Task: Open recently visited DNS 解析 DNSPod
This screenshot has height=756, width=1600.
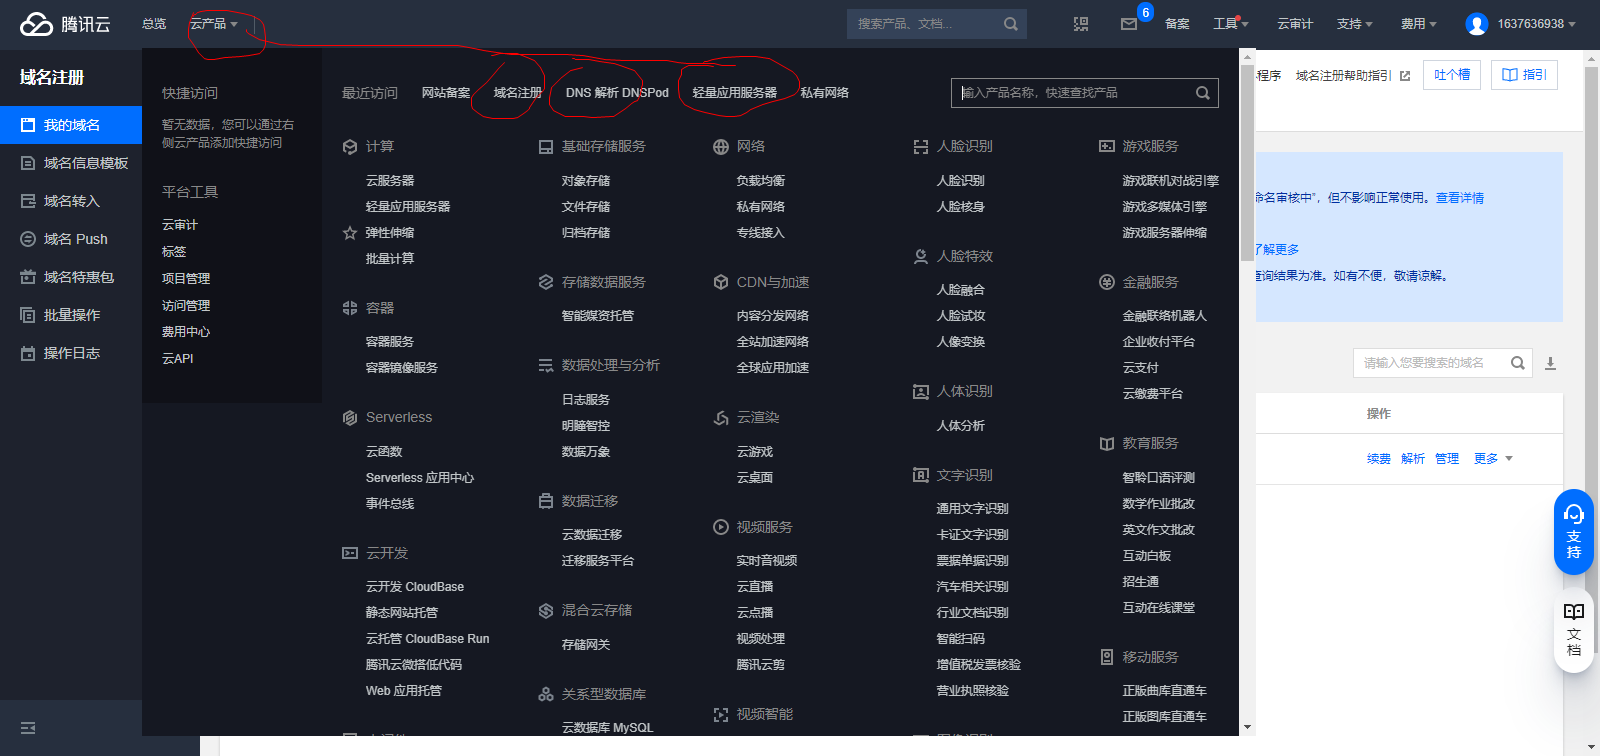Action: coord(617,93)
